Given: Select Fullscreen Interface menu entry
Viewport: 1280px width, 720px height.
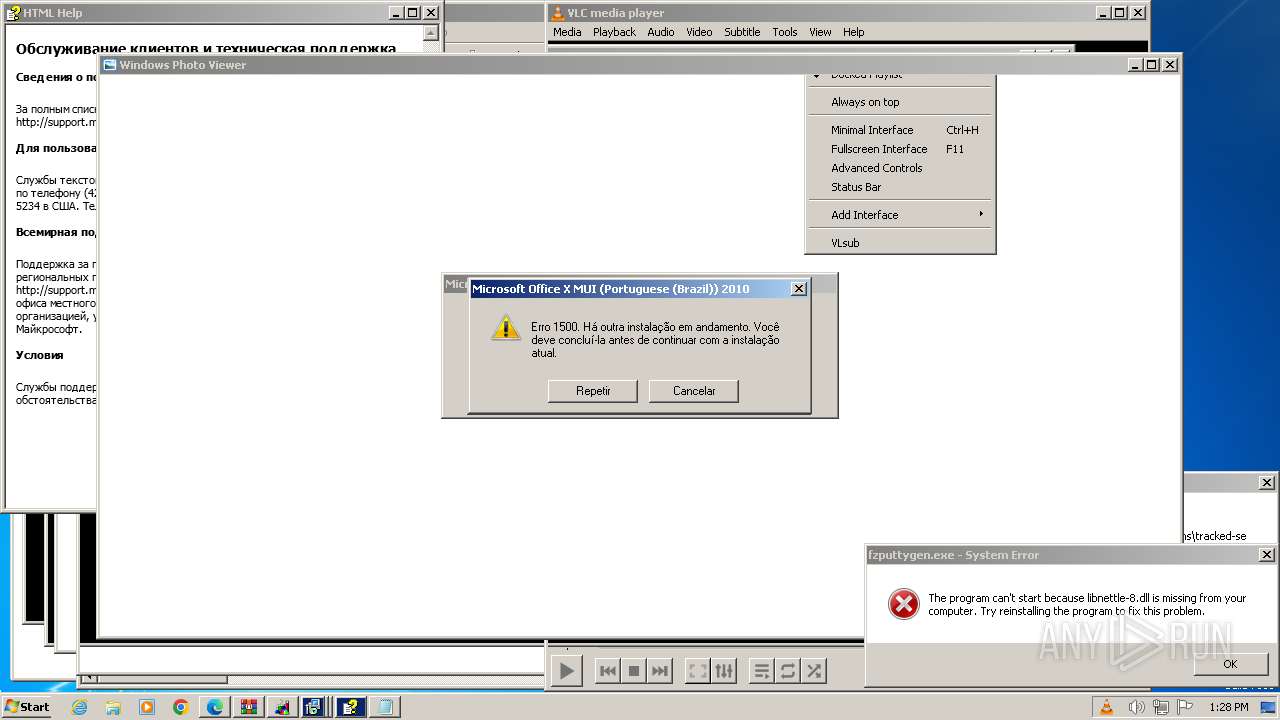Looking at the screenshot, I should coord(900,149).
